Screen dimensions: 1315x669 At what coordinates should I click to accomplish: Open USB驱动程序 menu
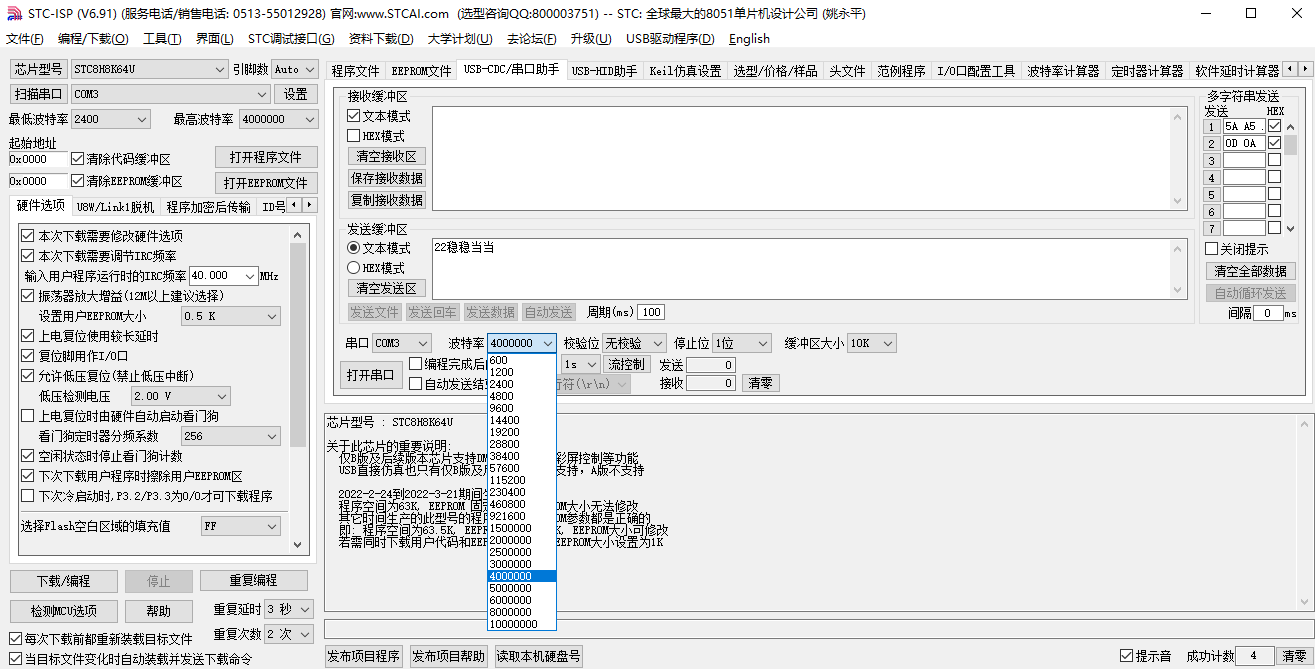coord(670,39)
